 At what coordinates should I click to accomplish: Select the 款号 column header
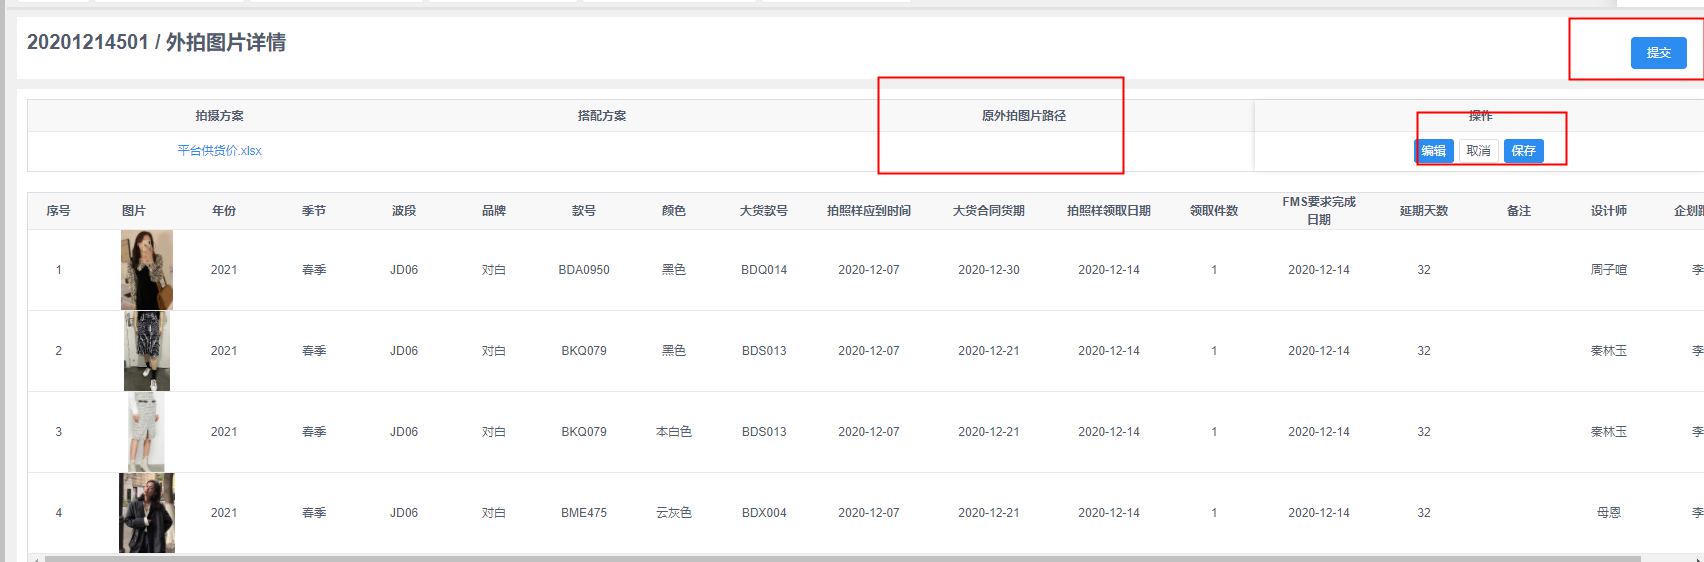584,211
